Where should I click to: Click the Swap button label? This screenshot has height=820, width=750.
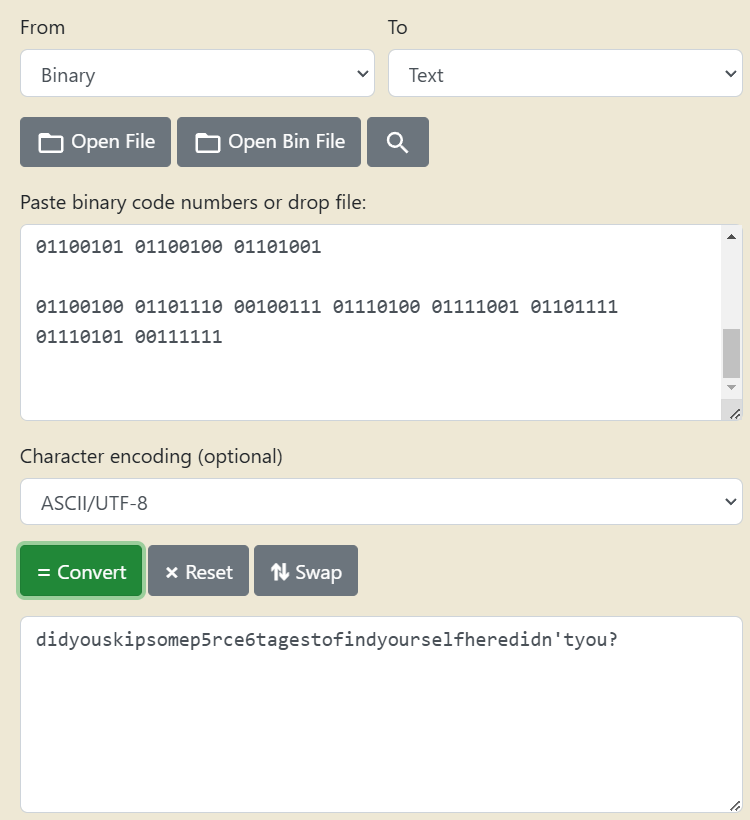click(319, 573)
